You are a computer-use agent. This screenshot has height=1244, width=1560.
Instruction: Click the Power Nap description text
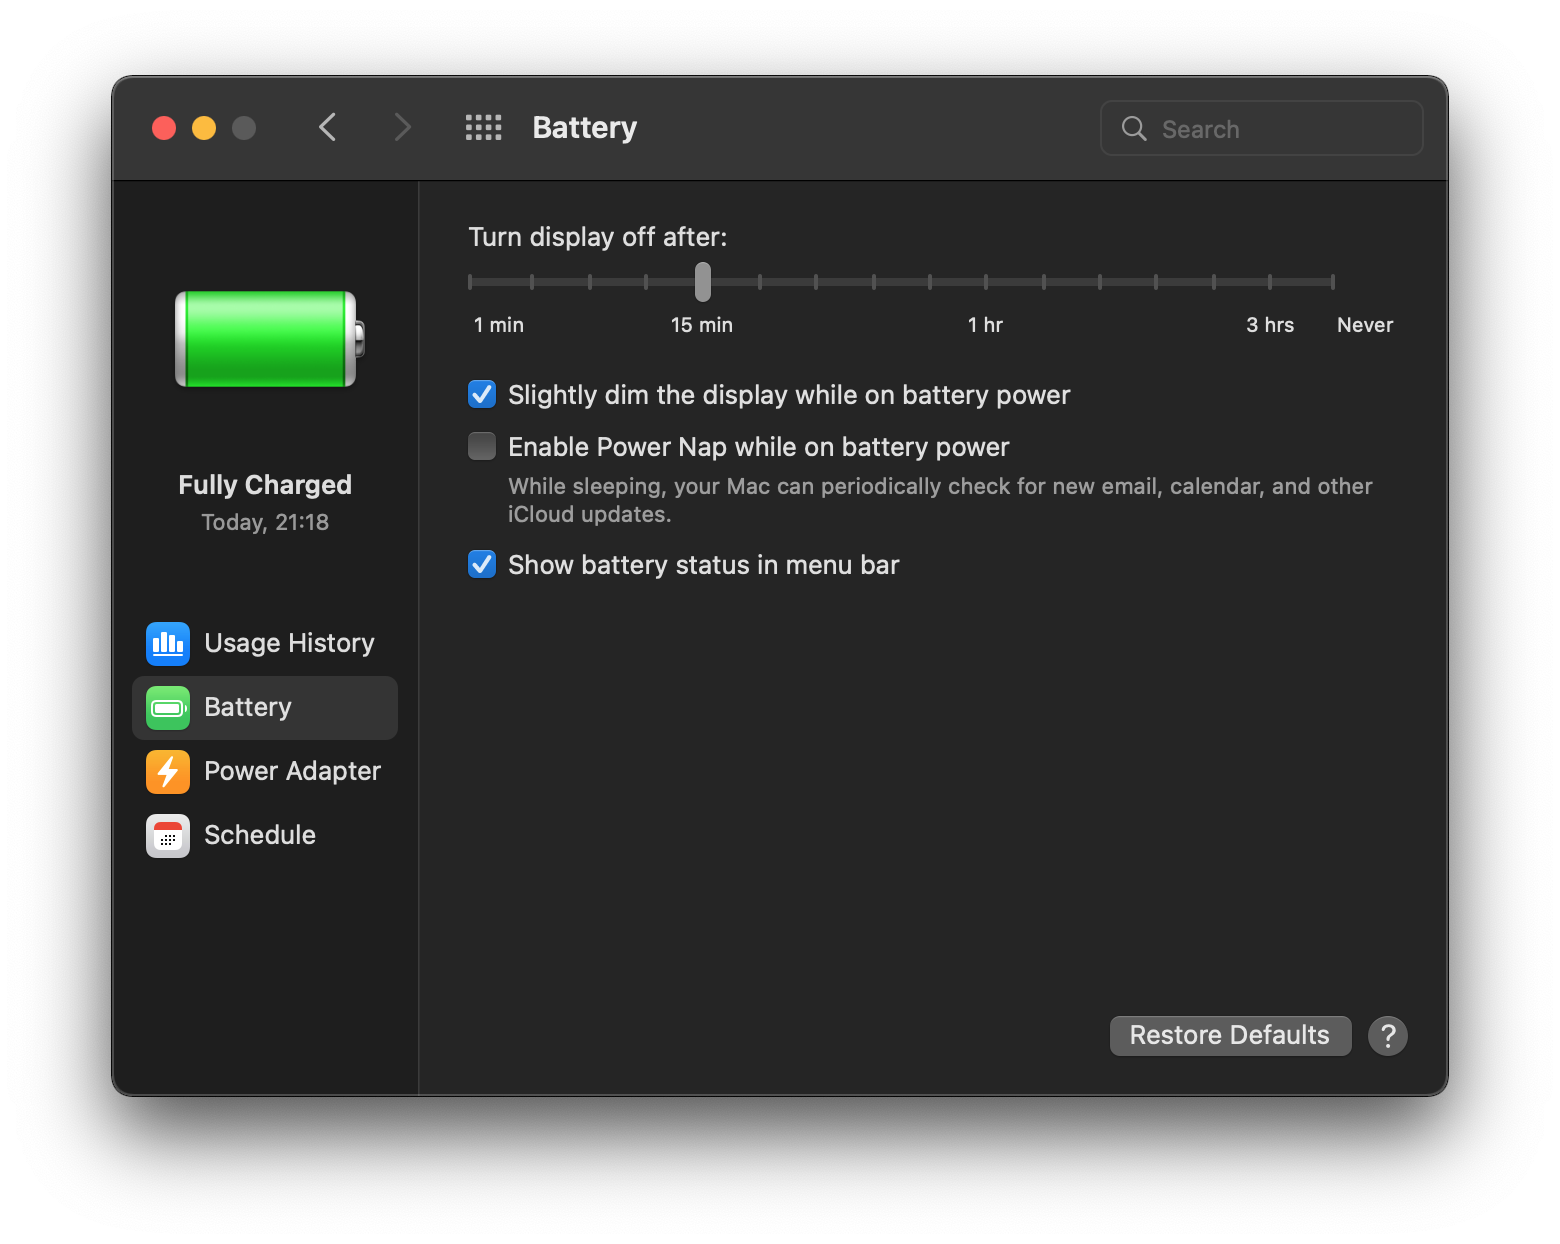pyautogui.click(x=940, y=500)
